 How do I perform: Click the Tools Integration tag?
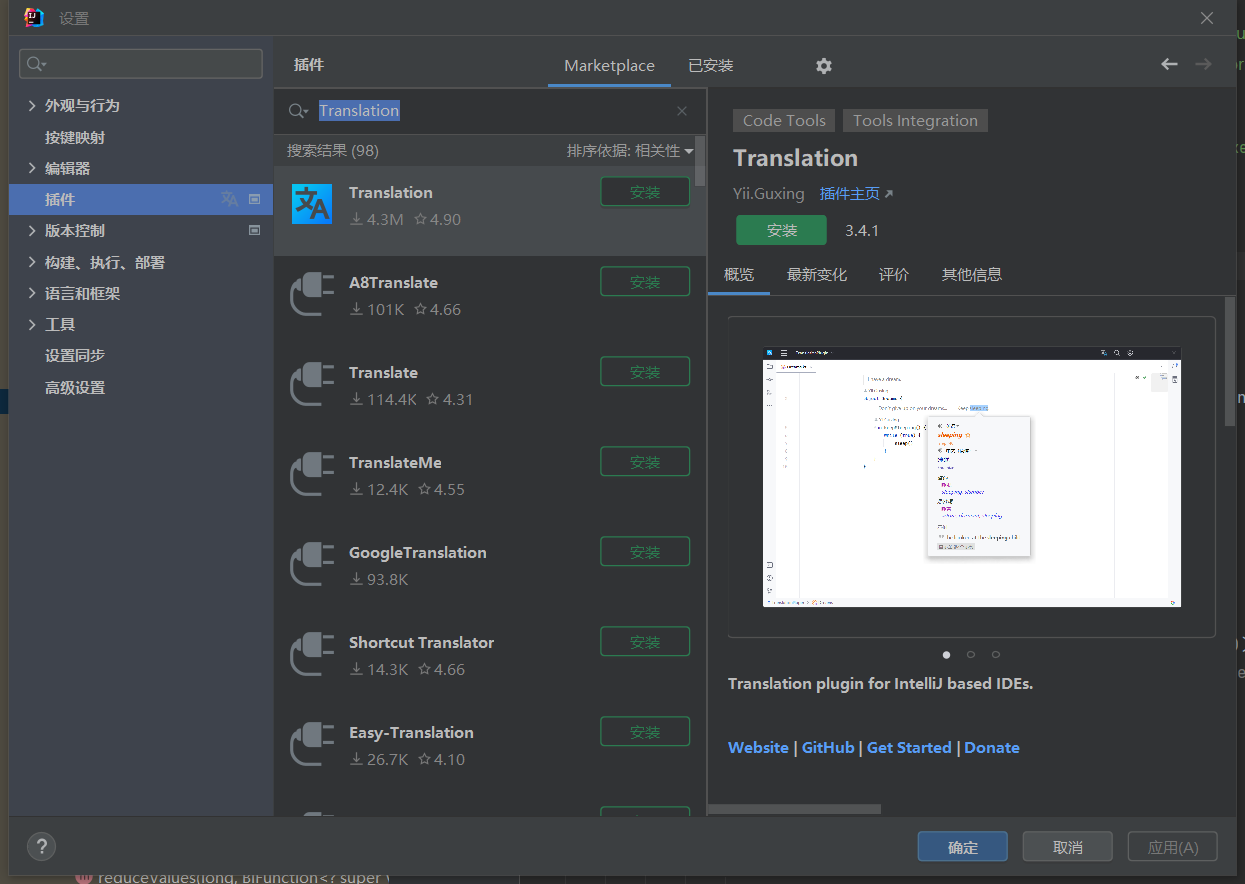(x=915, y=121)
